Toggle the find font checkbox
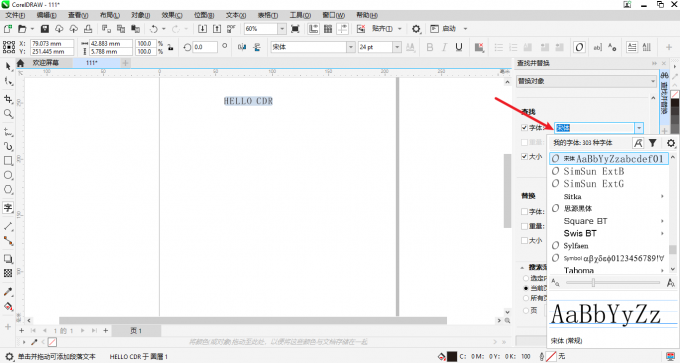Viewport: 680px width, 363px height. click(524, 128)
